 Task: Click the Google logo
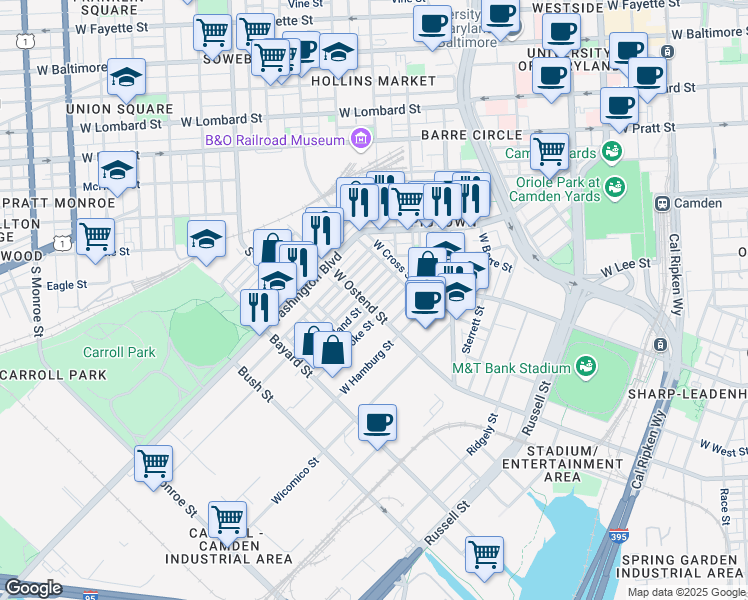(x=33, y=588)
